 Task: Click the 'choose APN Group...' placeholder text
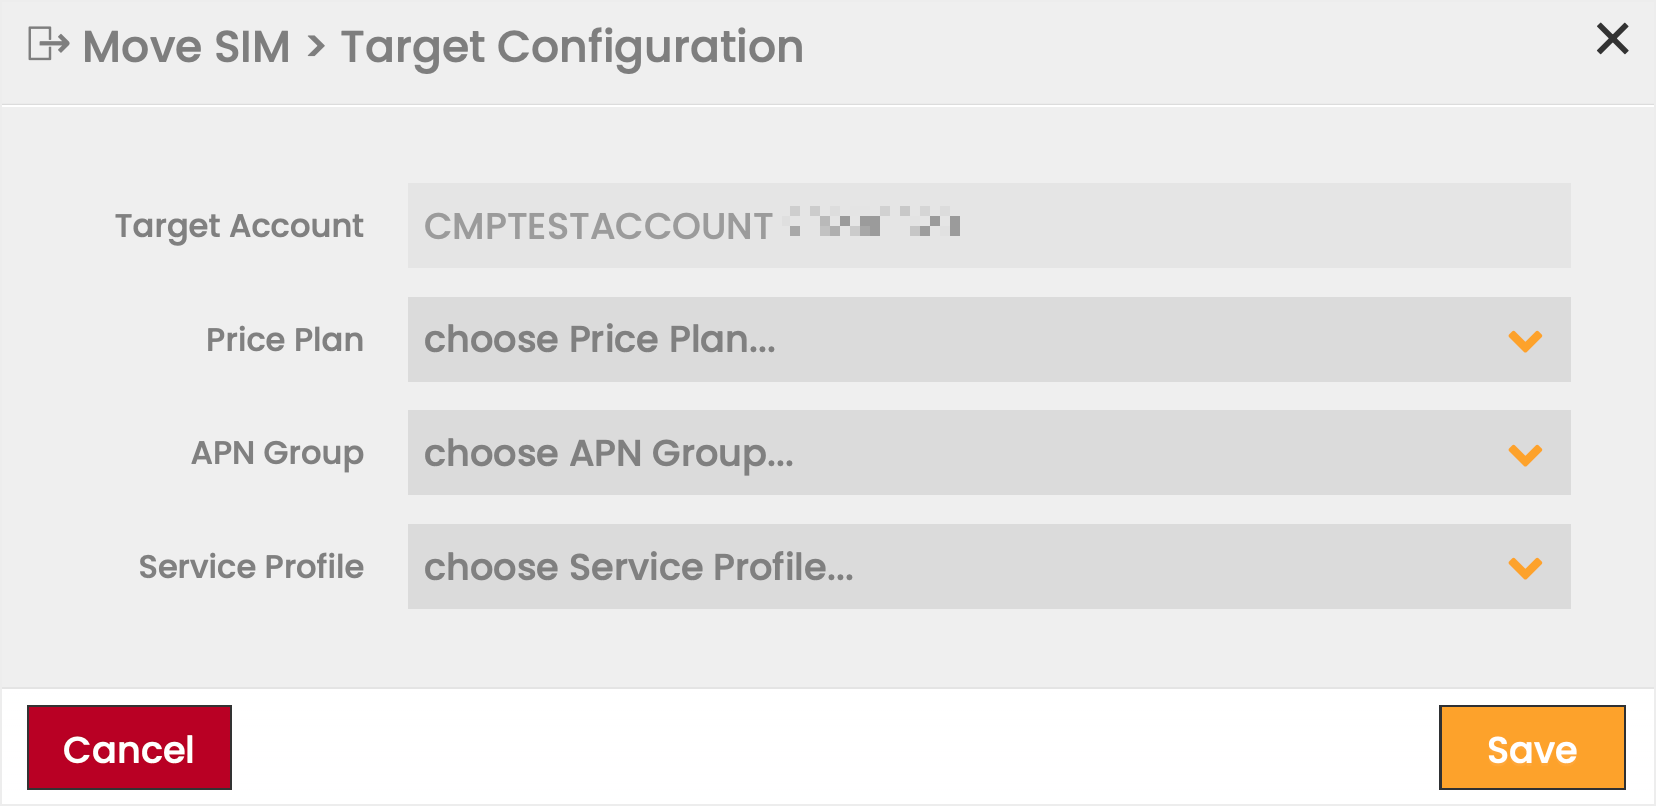click(x=609, y=454)
